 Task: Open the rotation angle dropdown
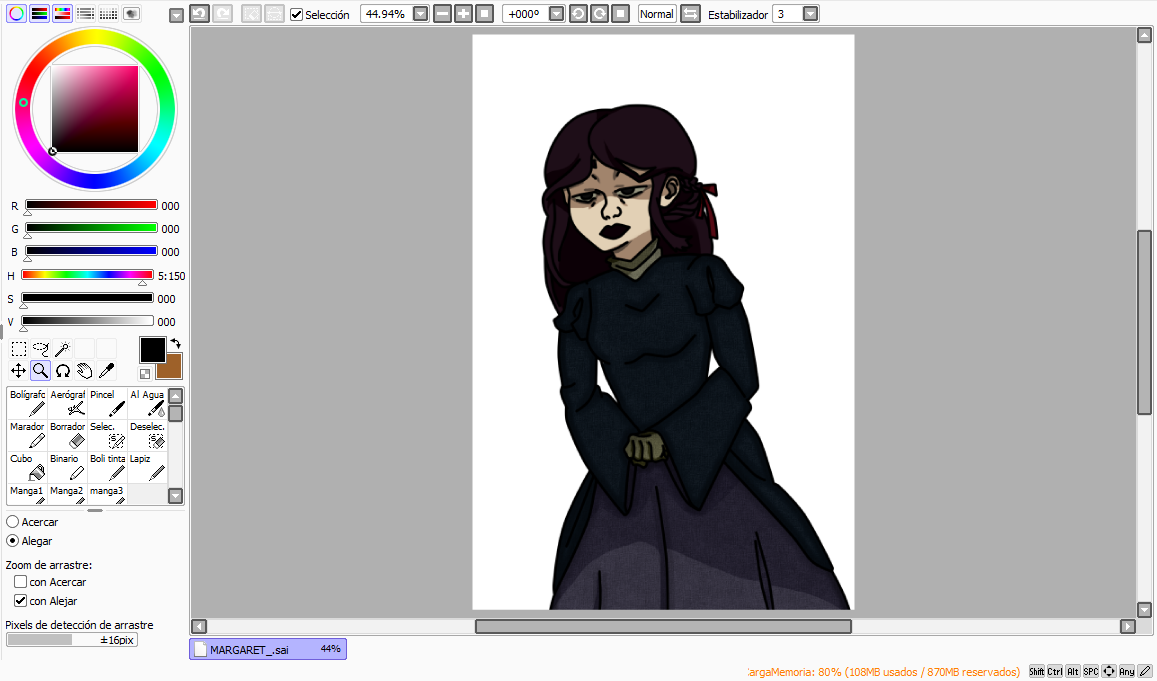[x=556, y=14]
